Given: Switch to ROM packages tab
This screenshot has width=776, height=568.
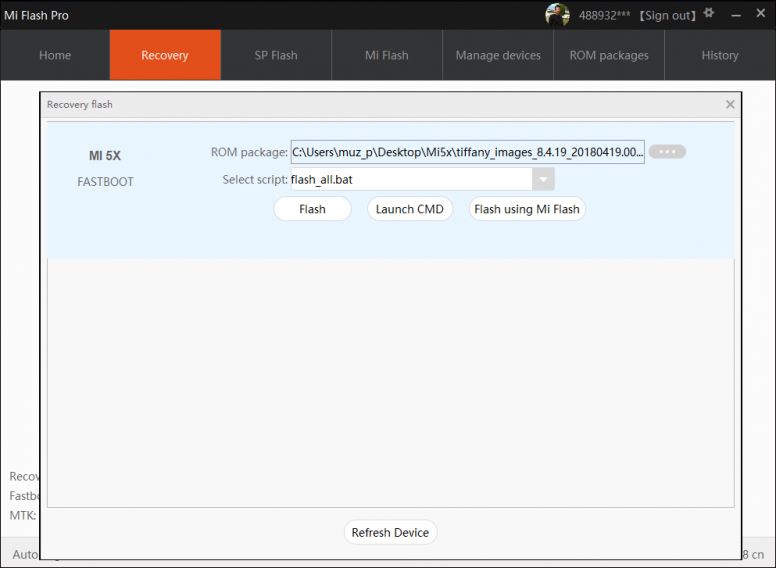Looking at the screenshot, I should coord(609,55).
